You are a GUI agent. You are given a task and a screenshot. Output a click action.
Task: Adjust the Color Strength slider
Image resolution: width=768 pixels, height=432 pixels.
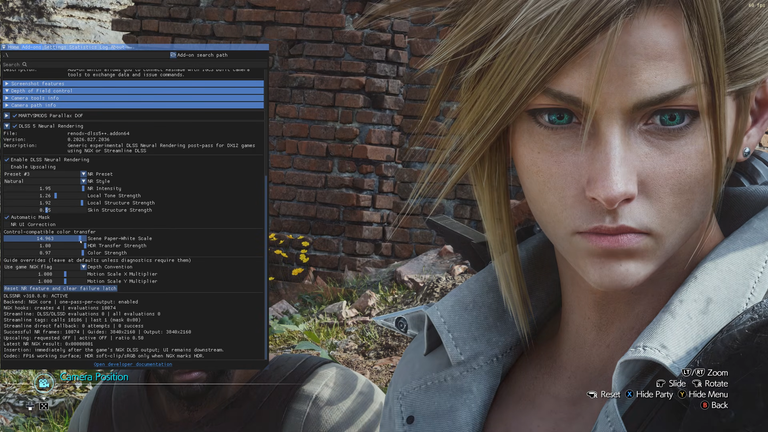click(x=45, y=253)
